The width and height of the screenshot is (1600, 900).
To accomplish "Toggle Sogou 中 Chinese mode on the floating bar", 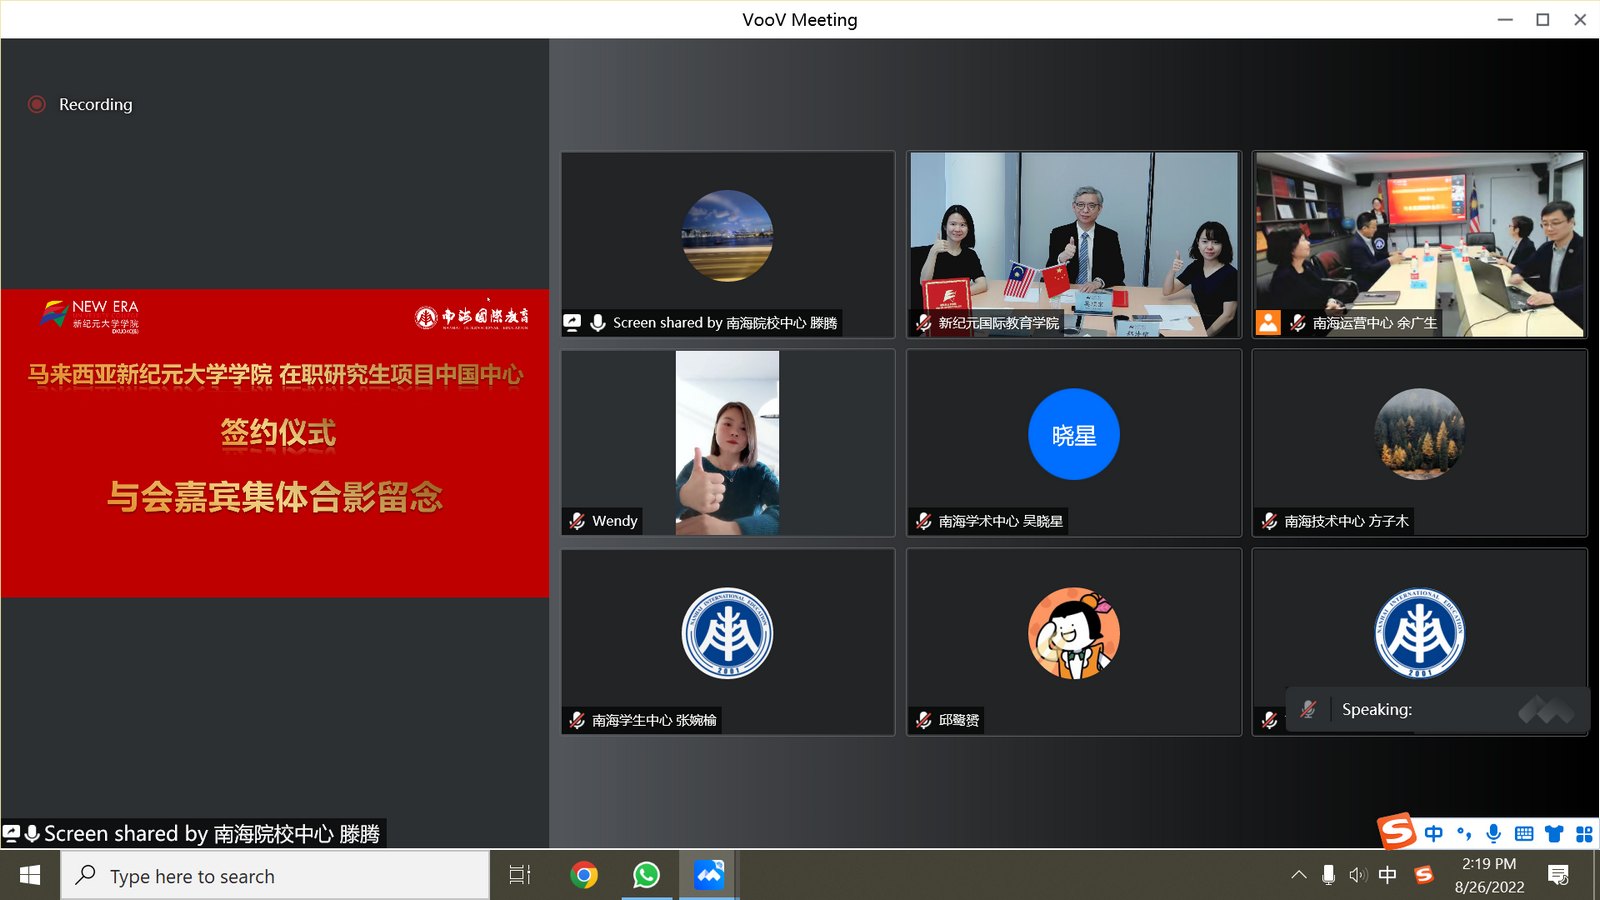I will coord(1434,834).
